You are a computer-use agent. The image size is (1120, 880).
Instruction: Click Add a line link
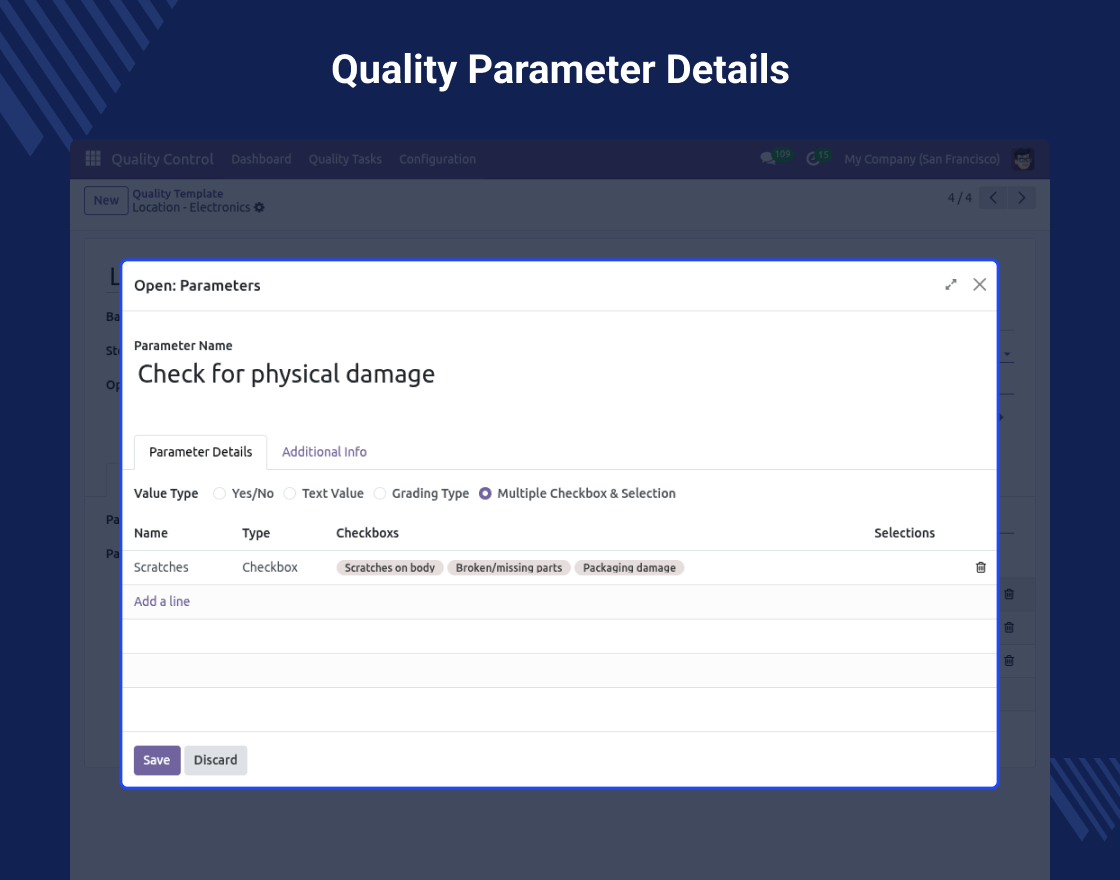click(162, 601)
